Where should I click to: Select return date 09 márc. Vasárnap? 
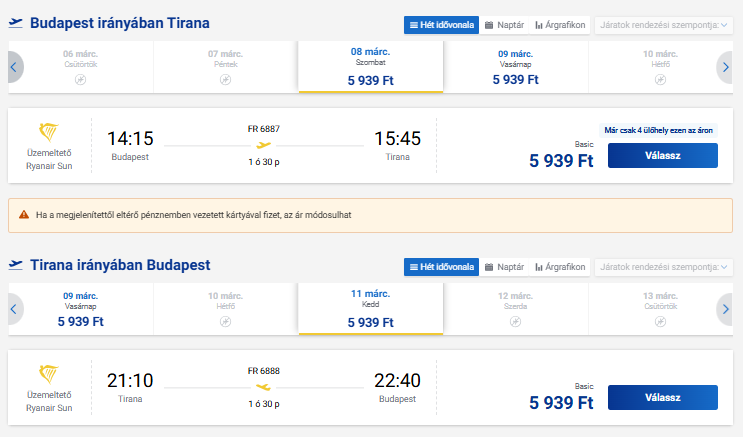coord(81,309)
